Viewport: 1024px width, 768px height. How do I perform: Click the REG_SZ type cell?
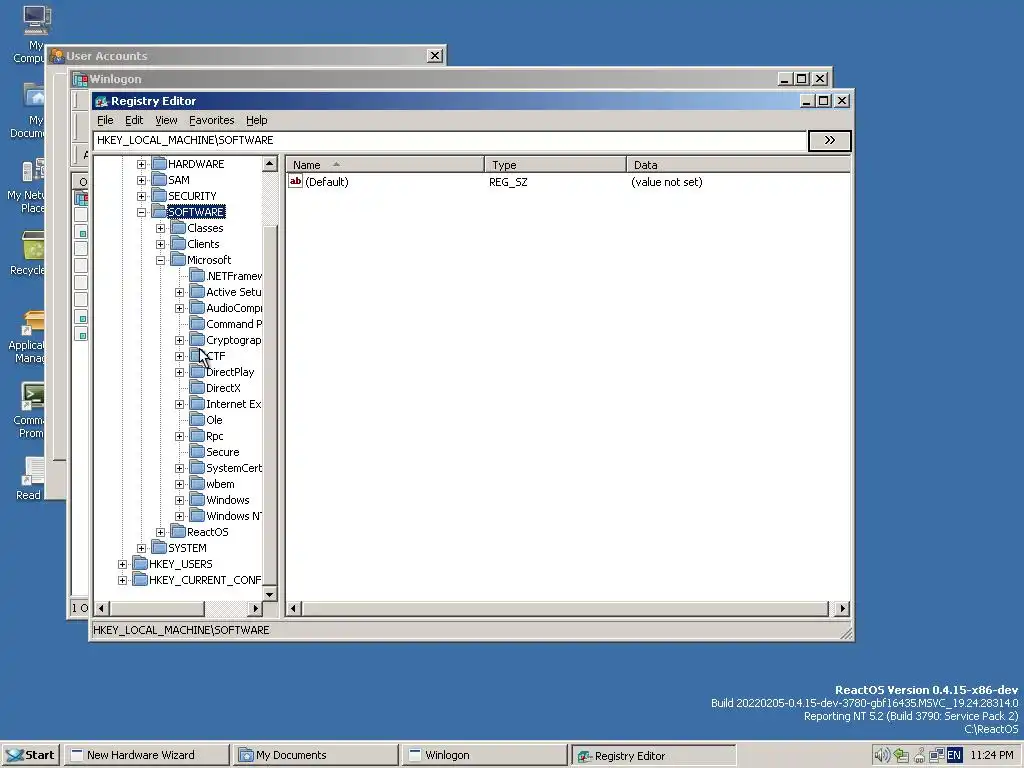tap(508, 182)
